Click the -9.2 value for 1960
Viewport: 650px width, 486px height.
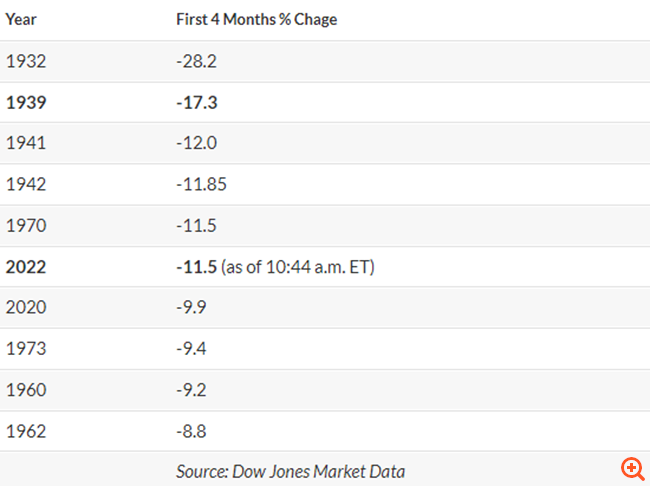coord(191,390)
